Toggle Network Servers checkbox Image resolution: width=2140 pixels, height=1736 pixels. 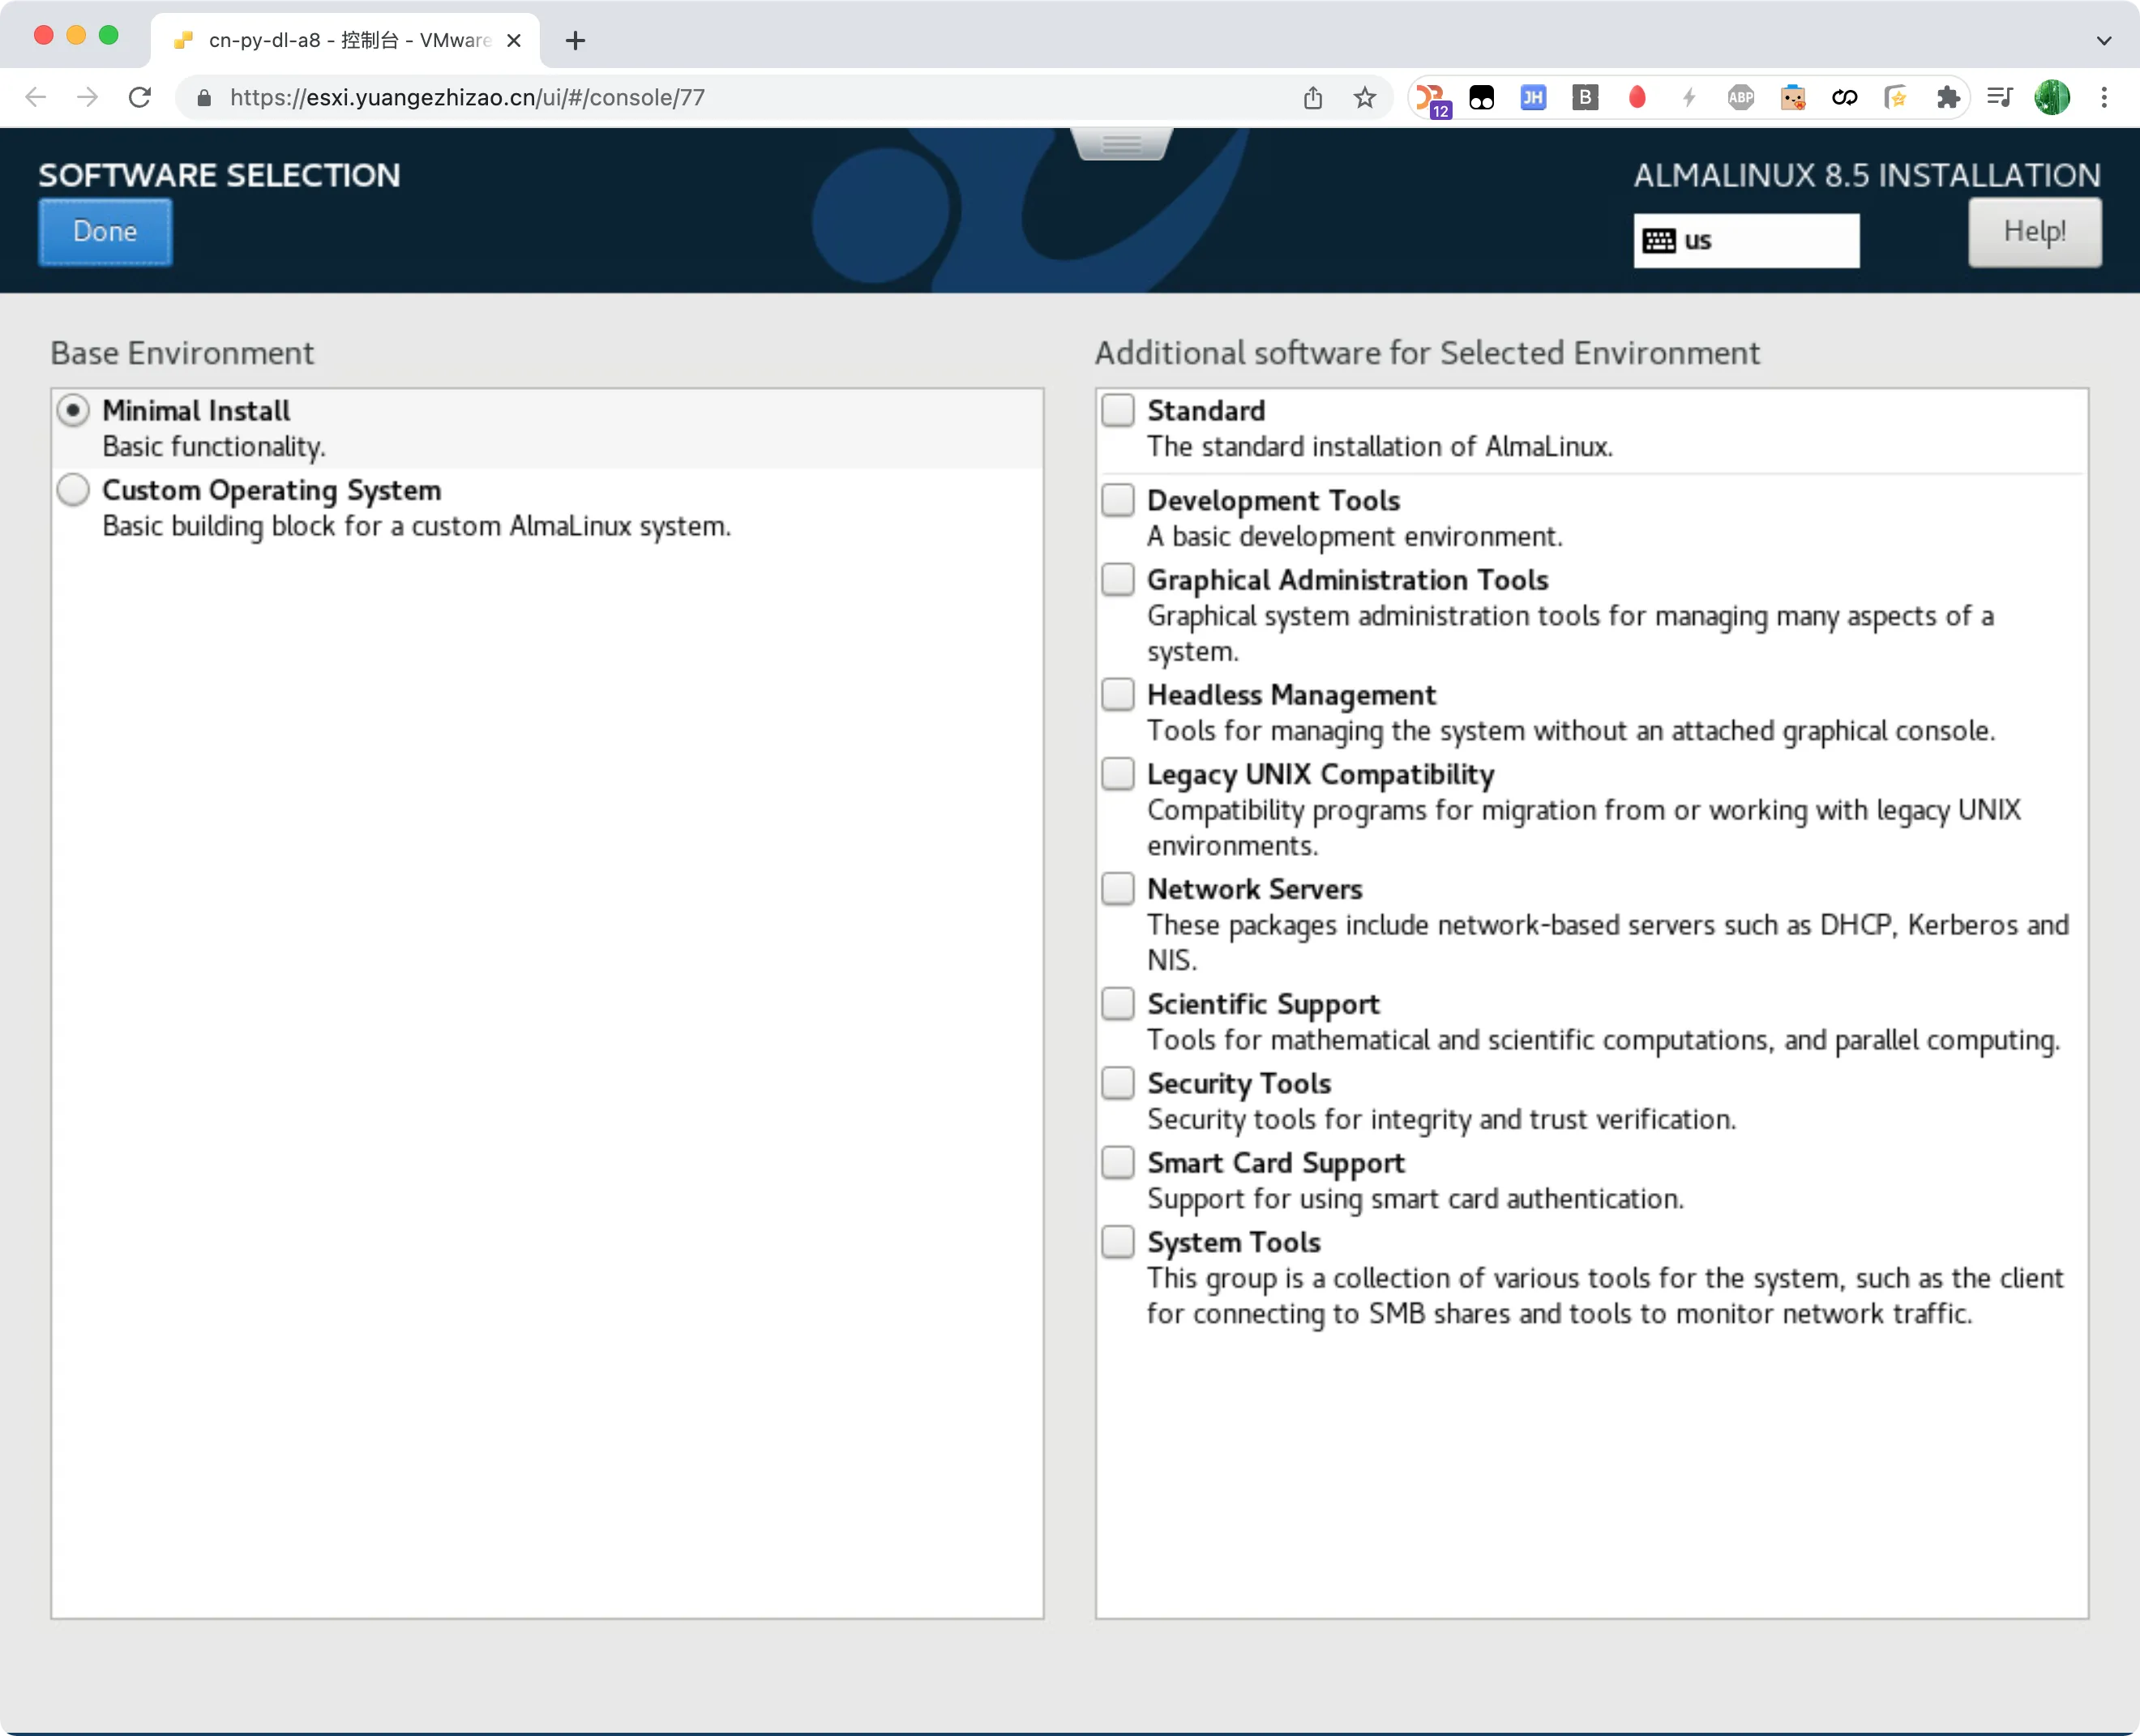[x=1118, y=889]
